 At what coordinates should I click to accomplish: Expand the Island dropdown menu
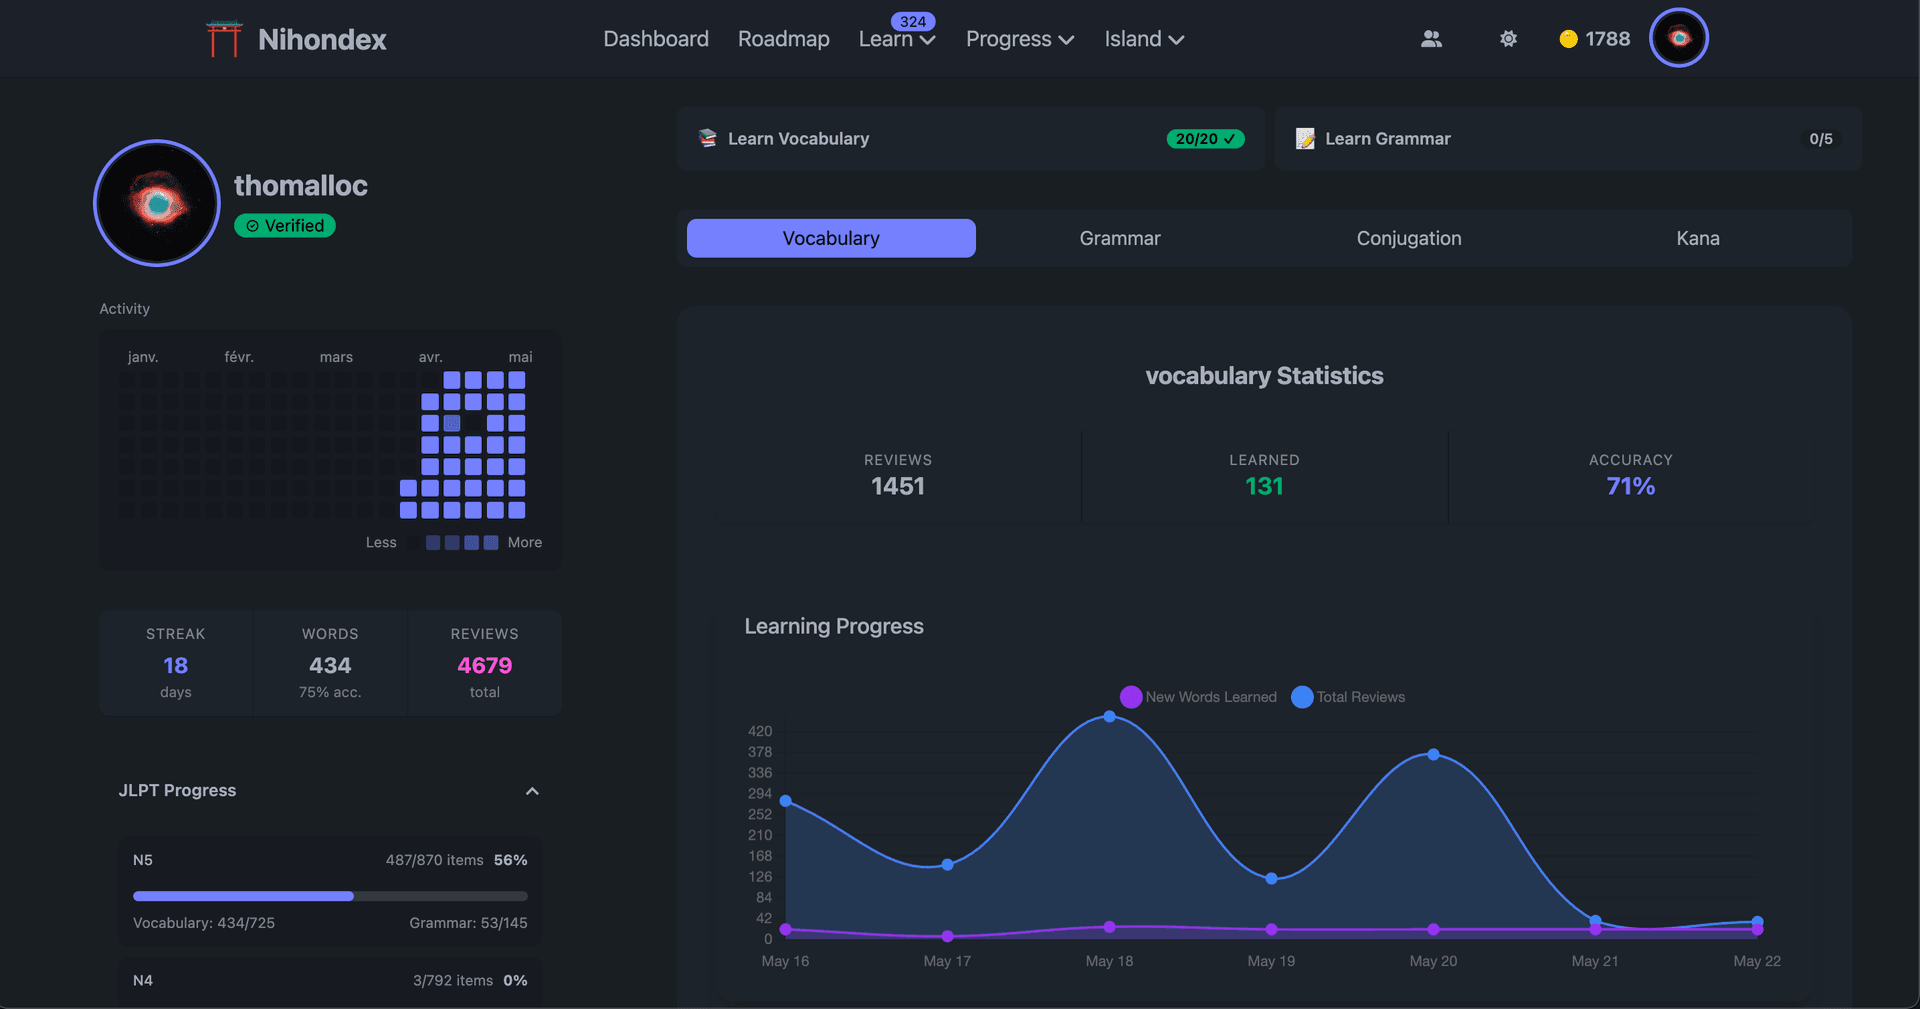pyautogui.click(x=1144, y=39)
